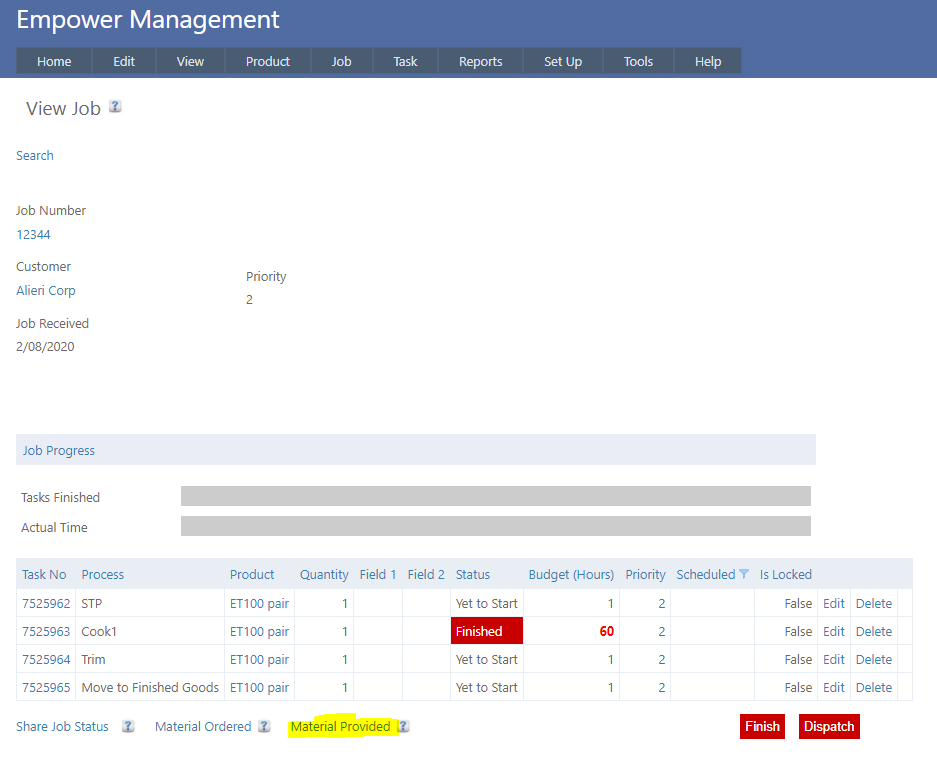Sort table by Budget (Hours) column
Viewport: 937px width, 778px height.
[570, 574]
